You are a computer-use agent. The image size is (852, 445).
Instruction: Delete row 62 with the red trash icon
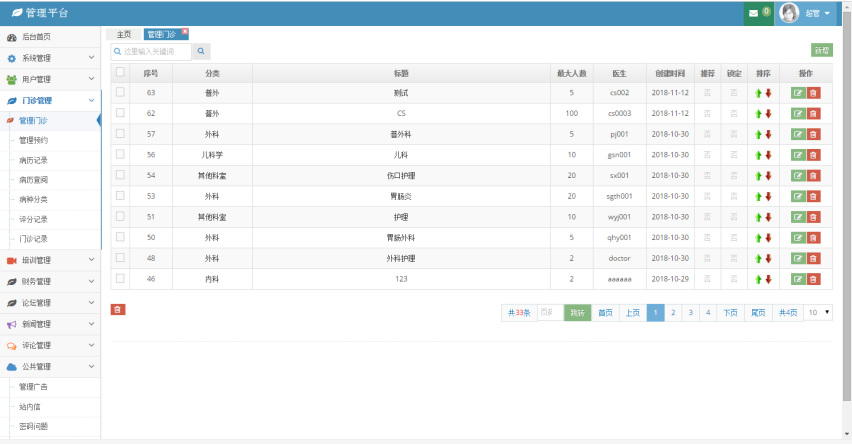click(x=813, y=114)
